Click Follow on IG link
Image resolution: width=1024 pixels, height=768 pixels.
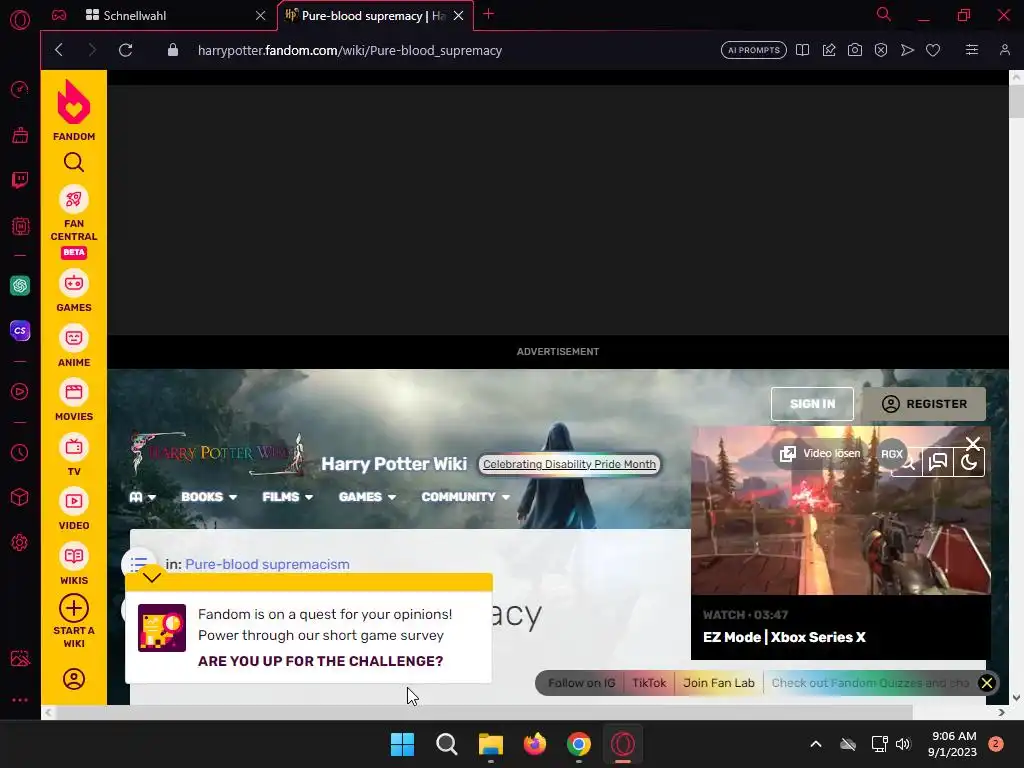click(581, 683)
